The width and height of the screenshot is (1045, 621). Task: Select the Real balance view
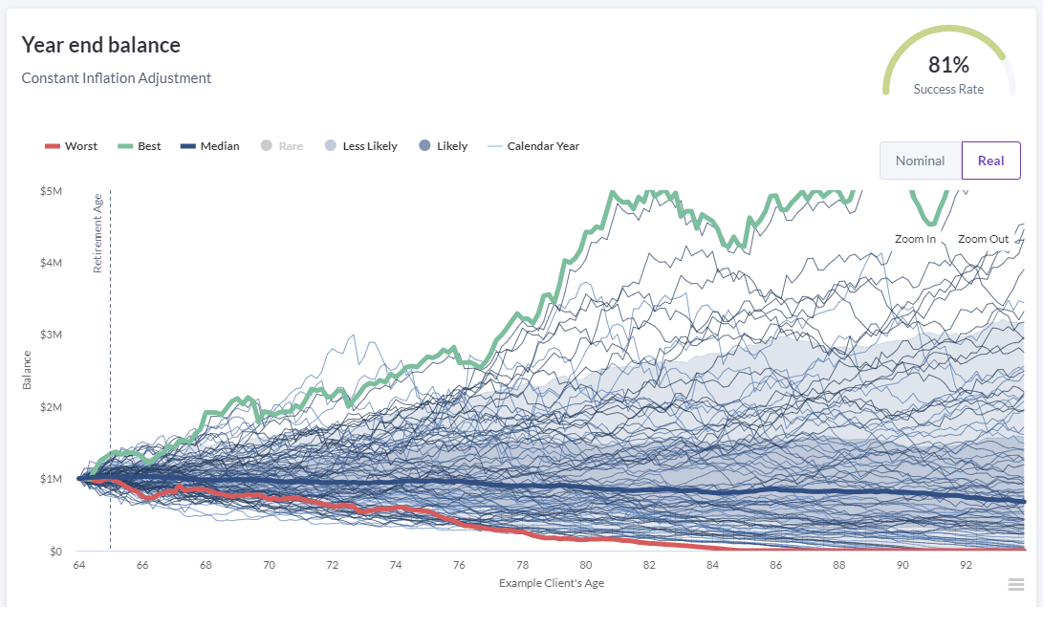tap(991, 161)
